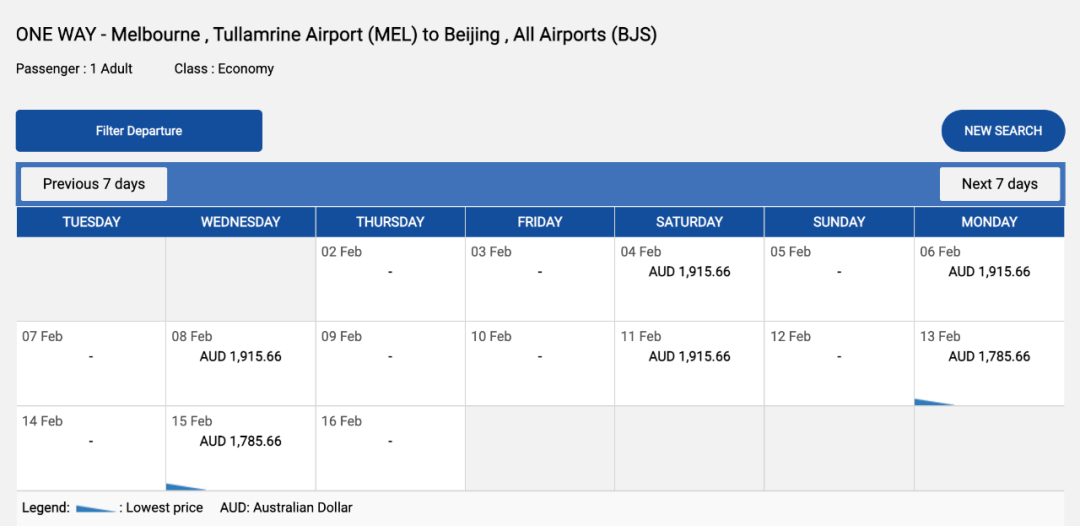The height and width of the screenshot is (526, 1080).
Task: Open the 16 Feb Thursday cell
Action: click(x=390, y=448)
